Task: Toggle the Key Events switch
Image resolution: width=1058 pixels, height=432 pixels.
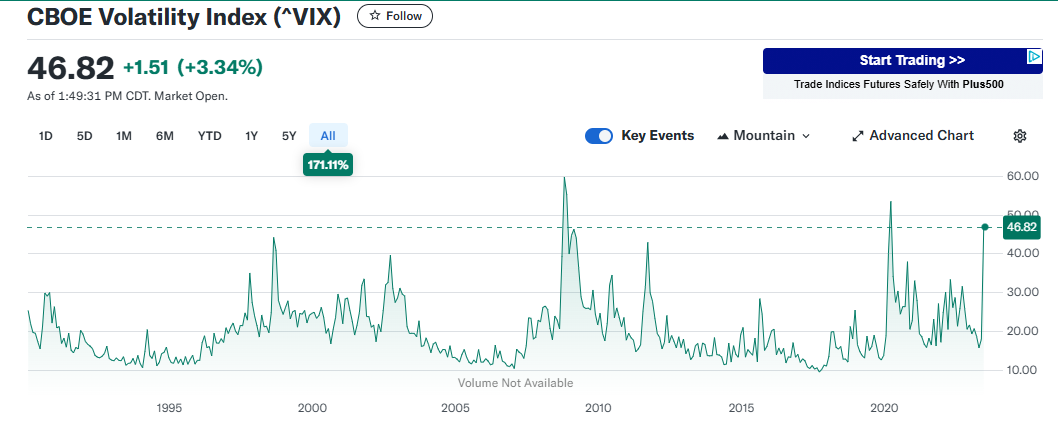Action: (x=599, y=136)
